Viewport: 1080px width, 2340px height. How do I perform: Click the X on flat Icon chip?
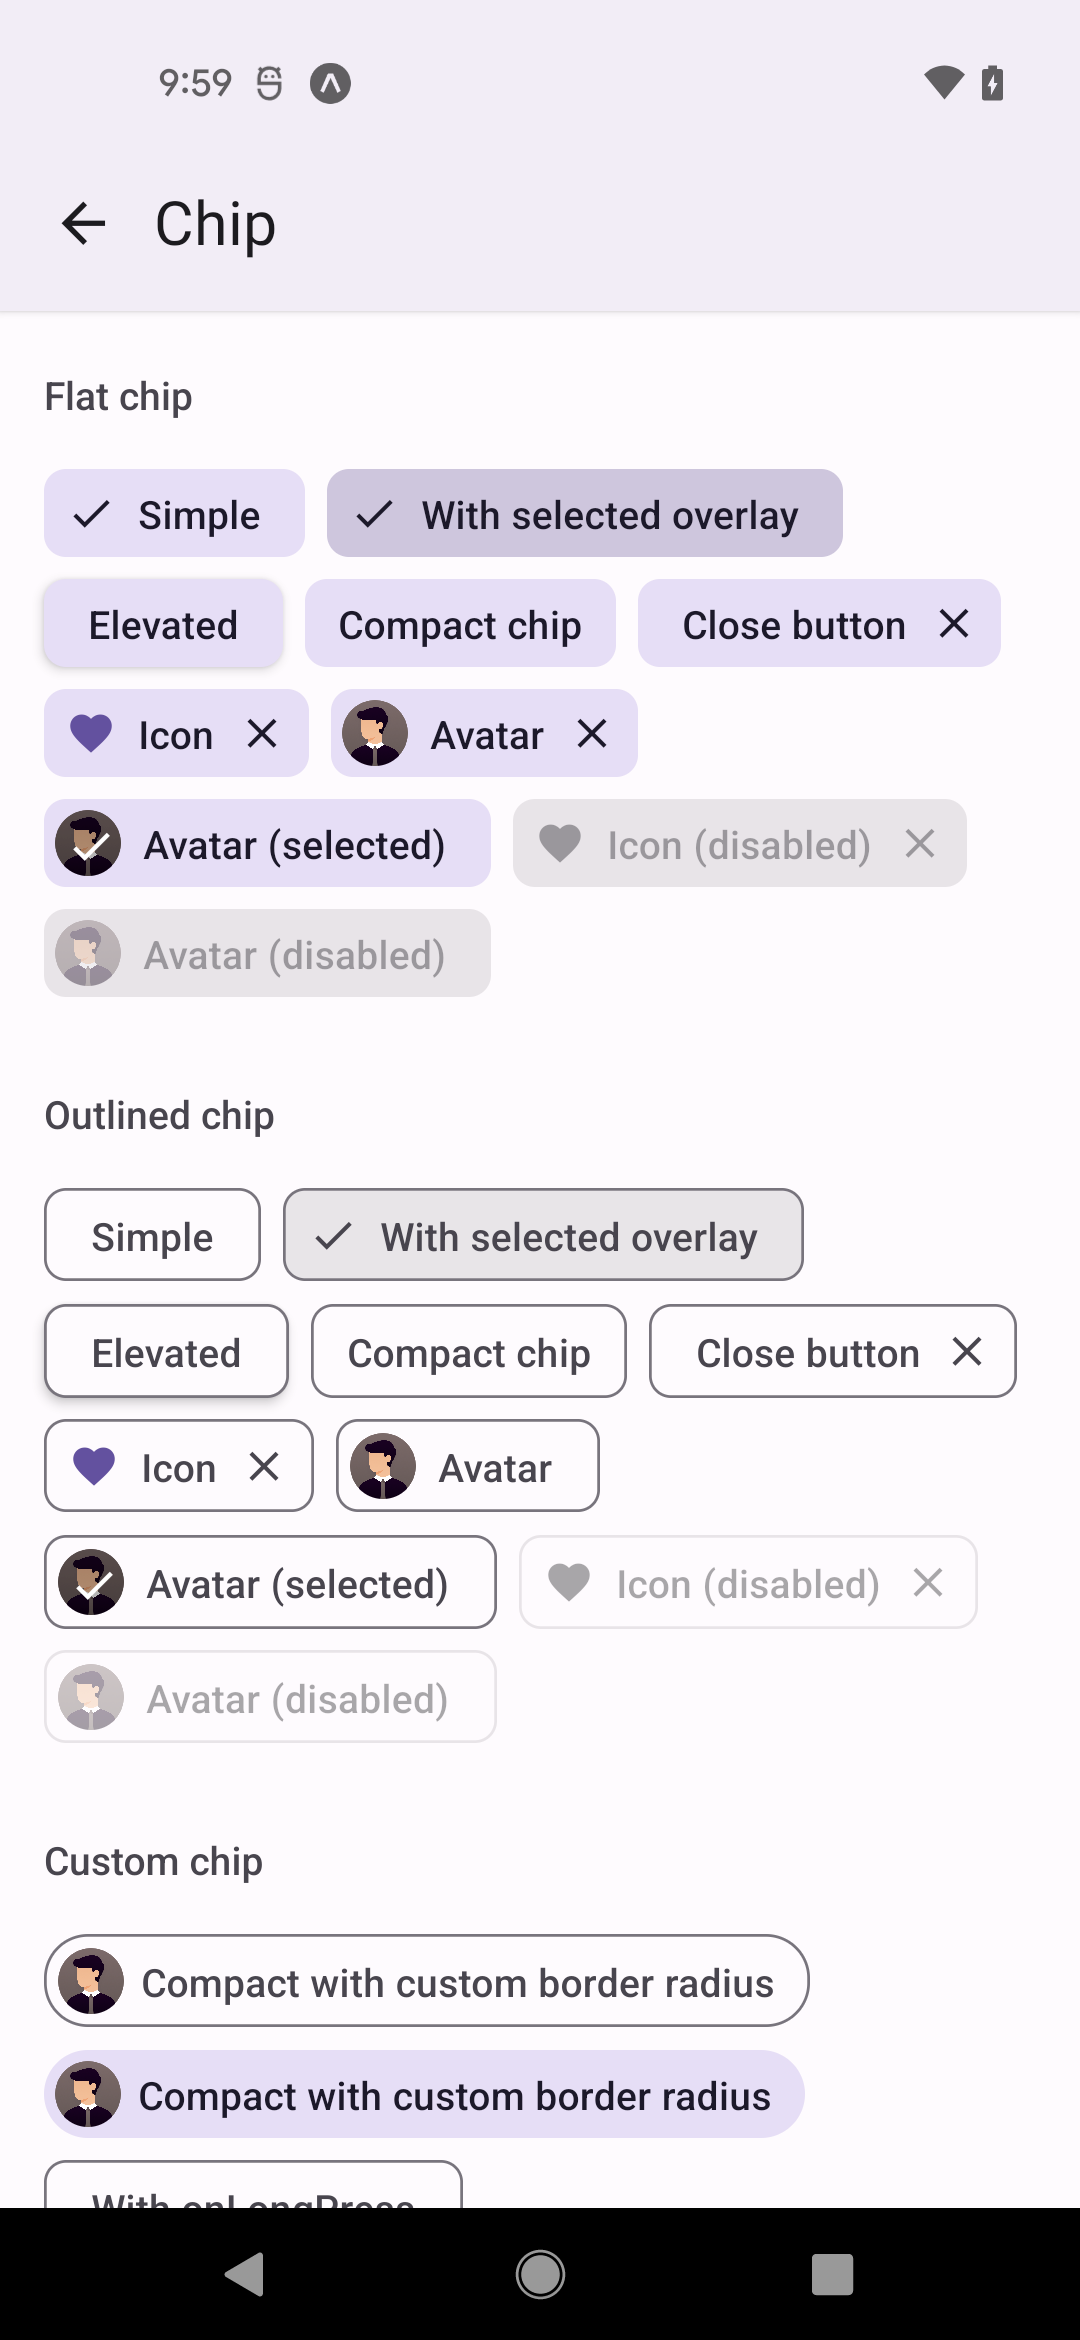coord(262,734)
